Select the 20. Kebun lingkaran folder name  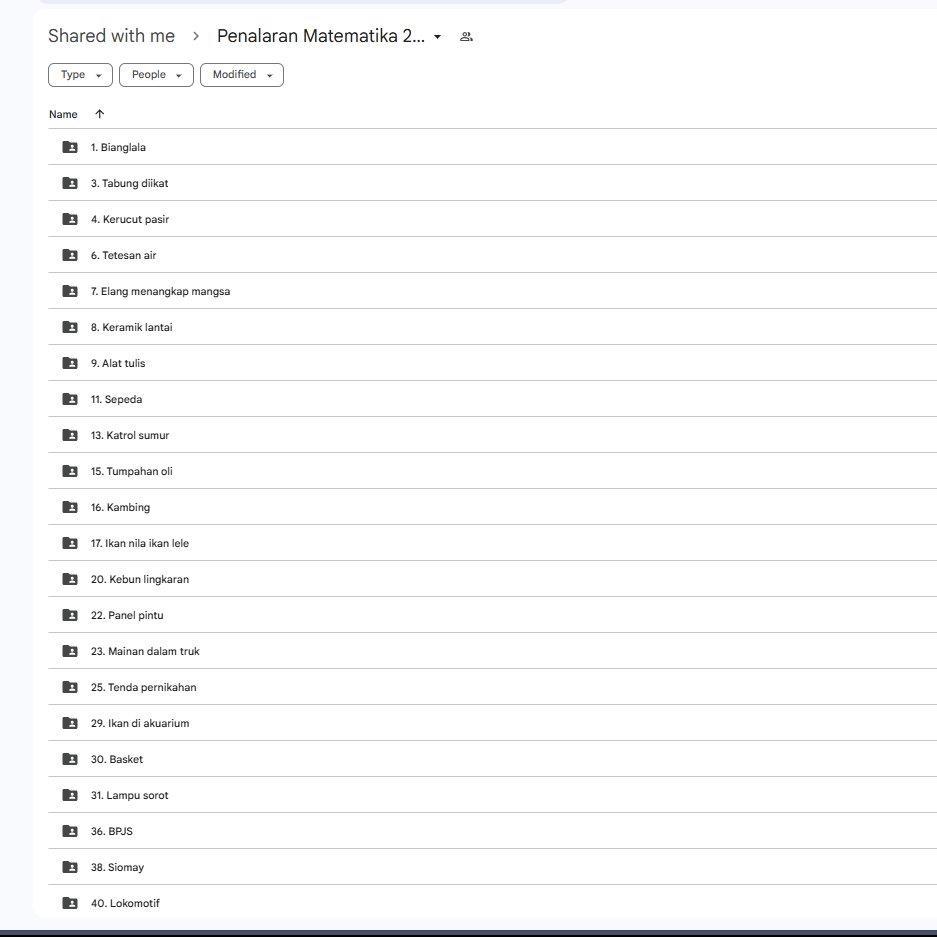(x=140, y=579)
